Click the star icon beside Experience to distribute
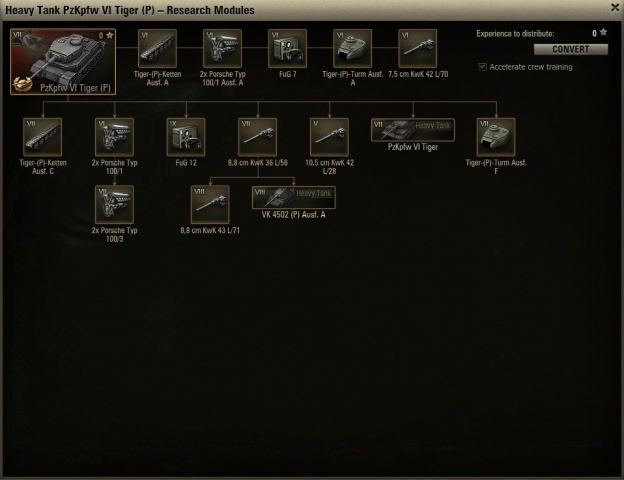The height and width of the screenshot is (480, 624). pyautogui.click(x=603, y=32)
